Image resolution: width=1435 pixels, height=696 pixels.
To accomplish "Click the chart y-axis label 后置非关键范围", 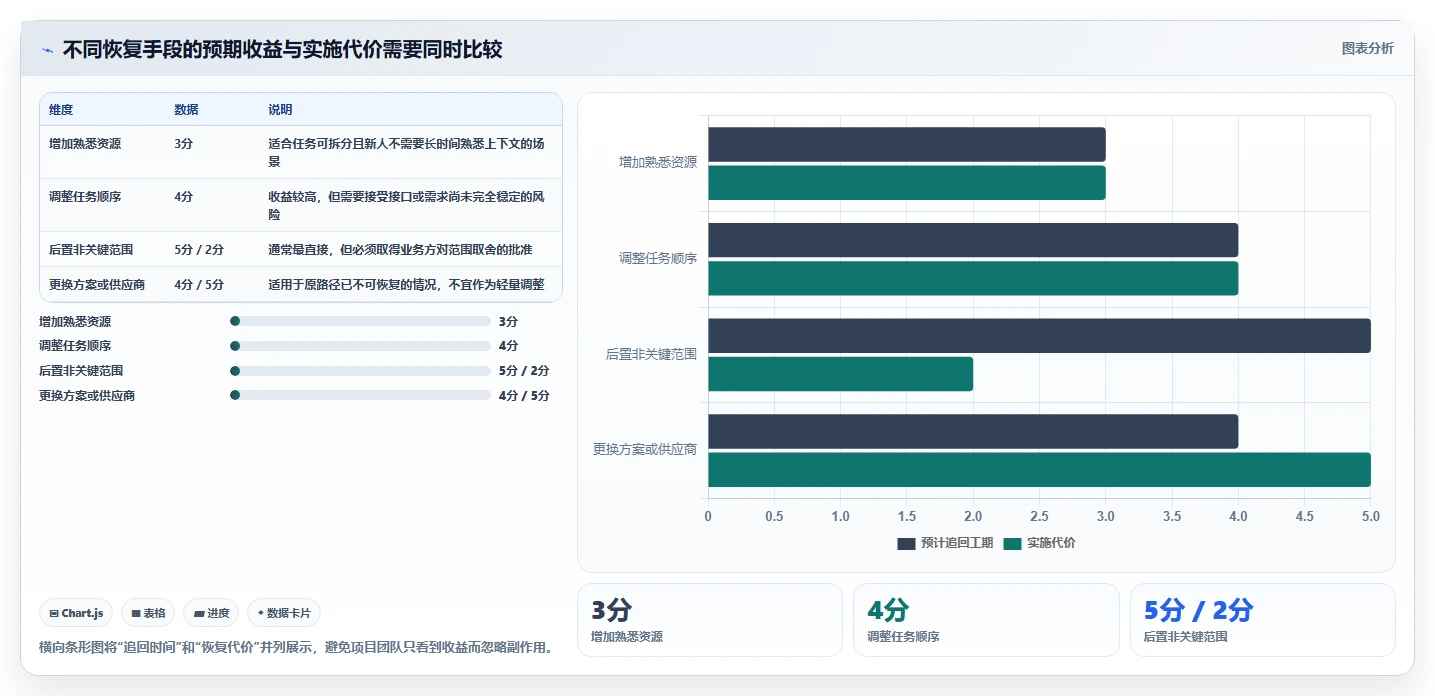I will tap(651, 354).
